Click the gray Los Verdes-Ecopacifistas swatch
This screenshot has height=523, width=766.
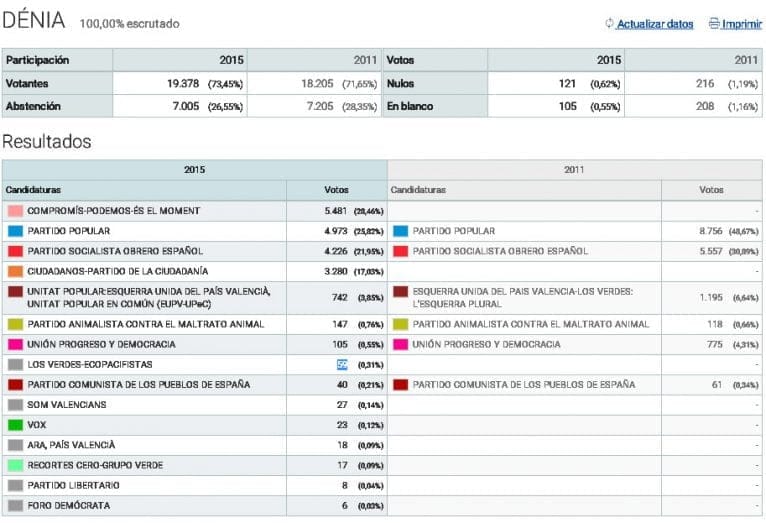tap(15, 364)
